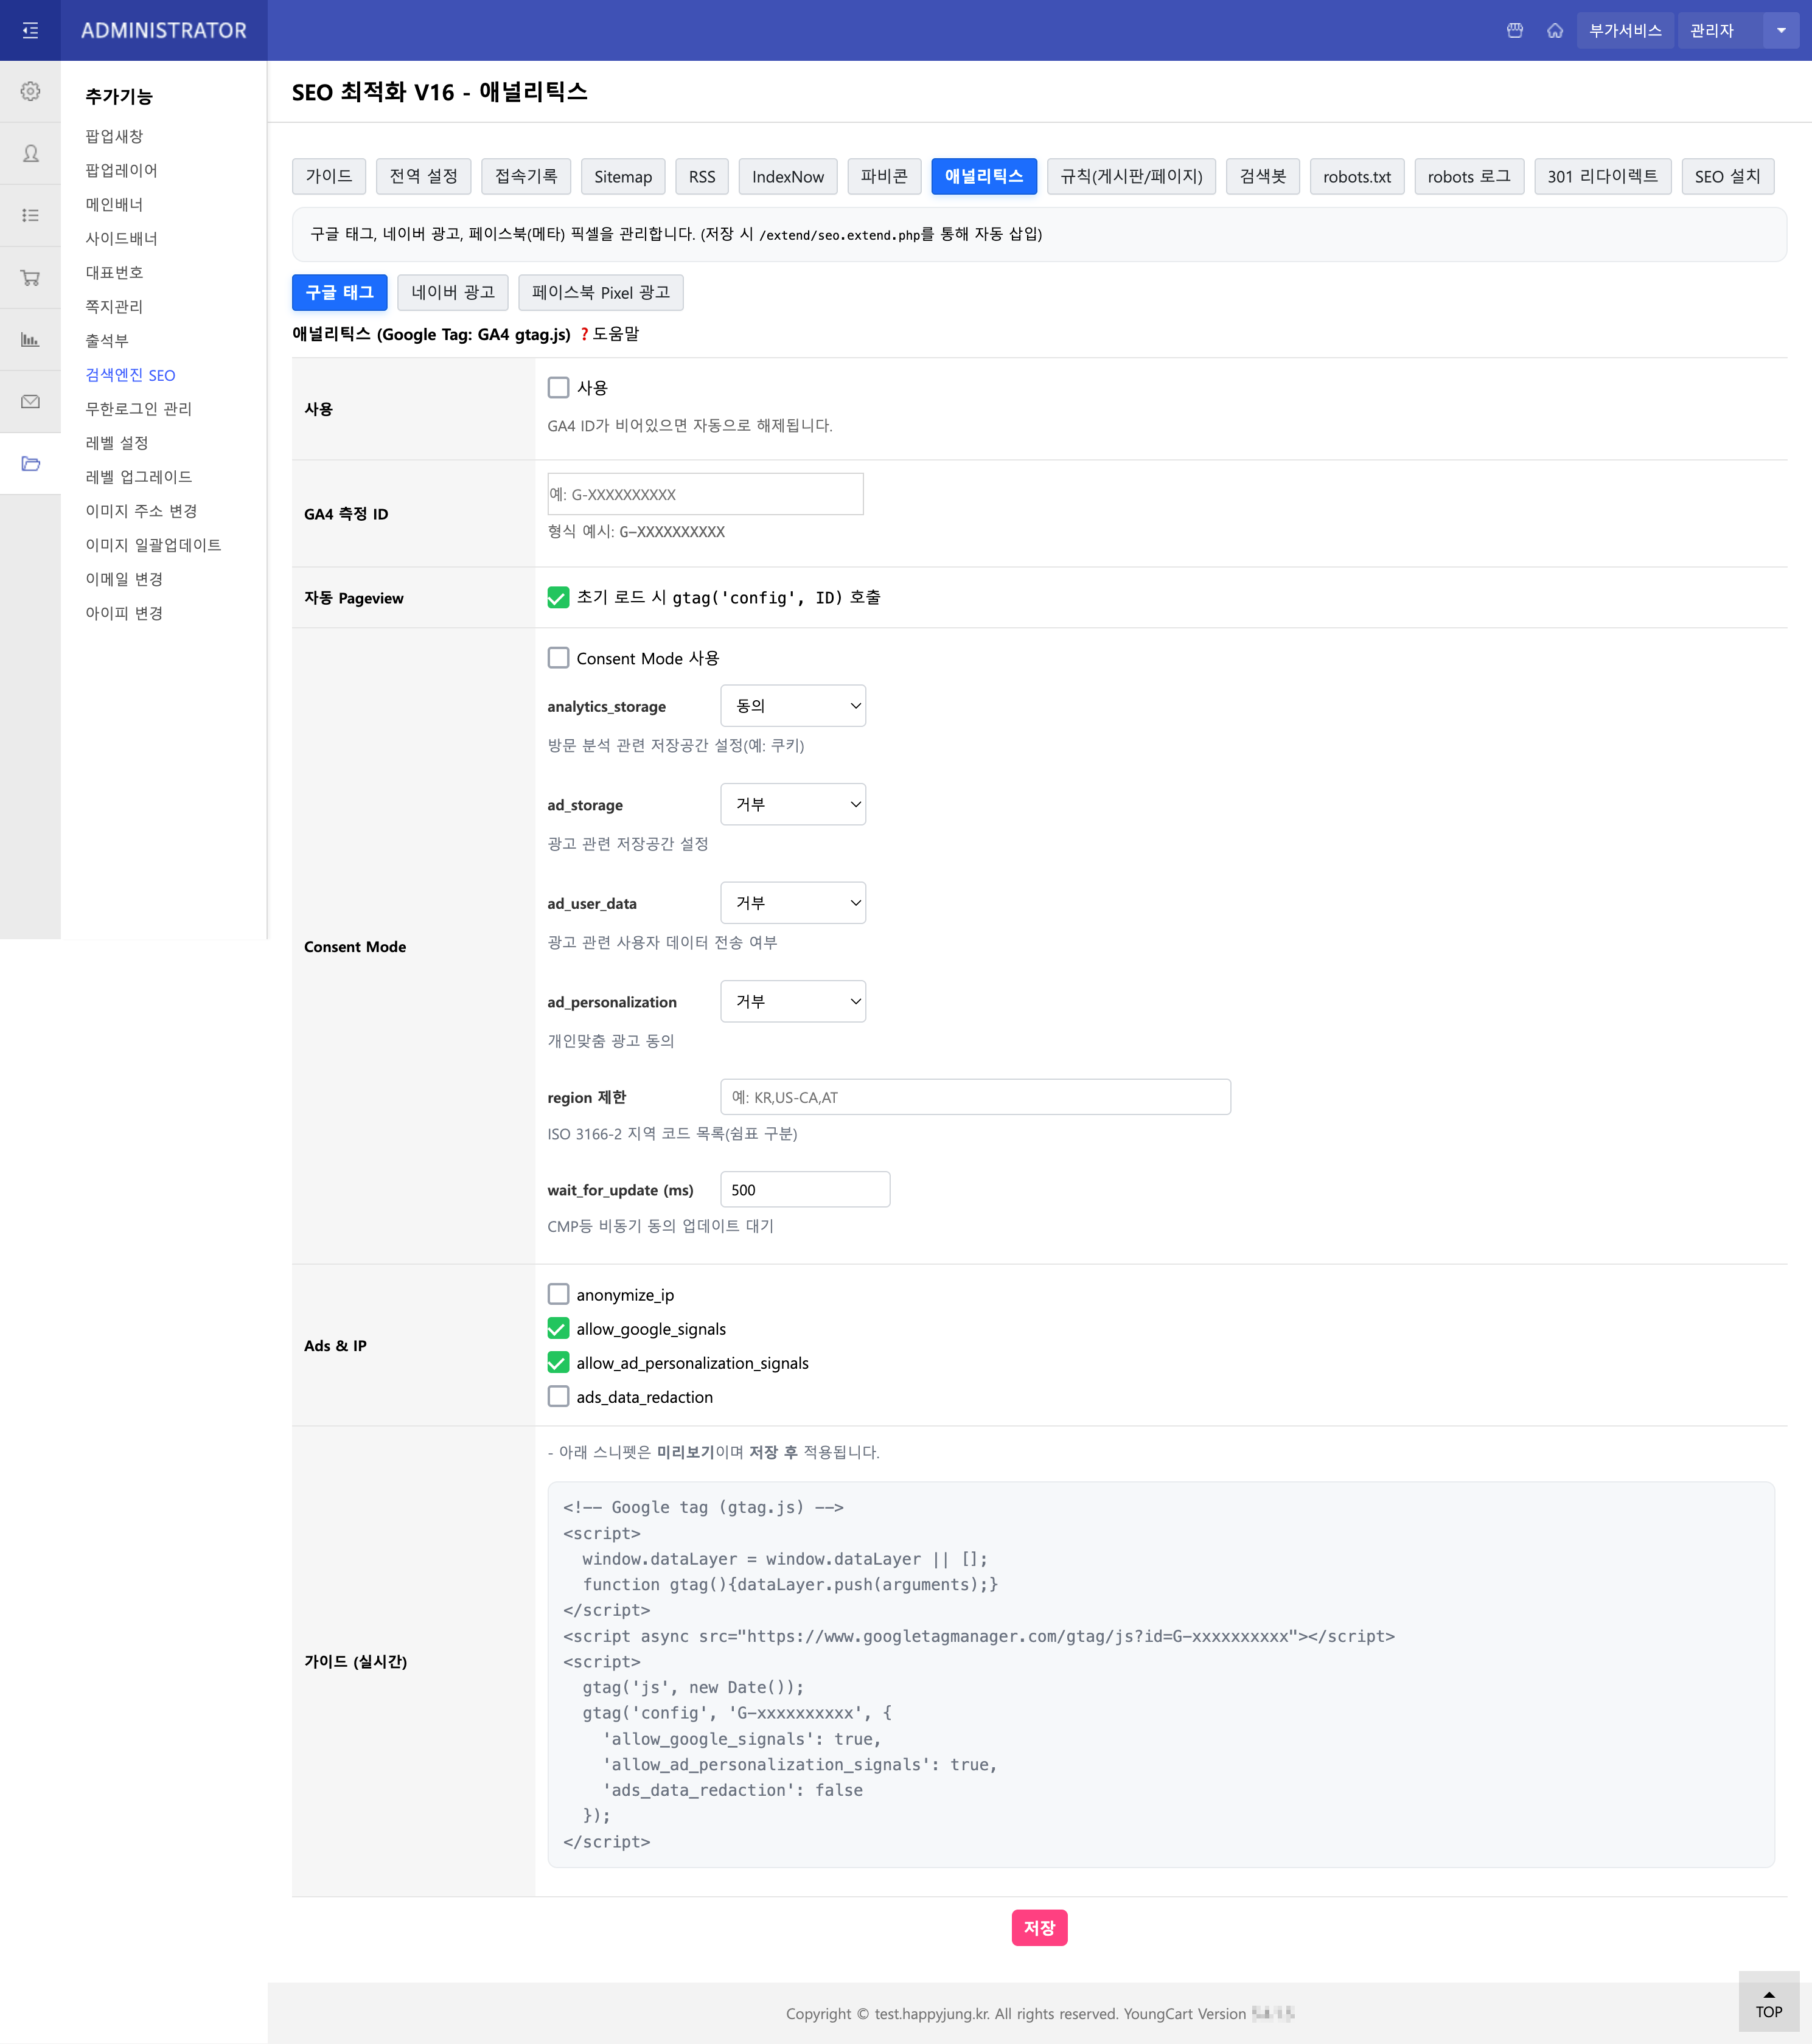Image resolution: width=1812 pixels, height=2044 pixels.
Task: Open the analytics_storage dropdown
Action: click(x=792, y=706)
